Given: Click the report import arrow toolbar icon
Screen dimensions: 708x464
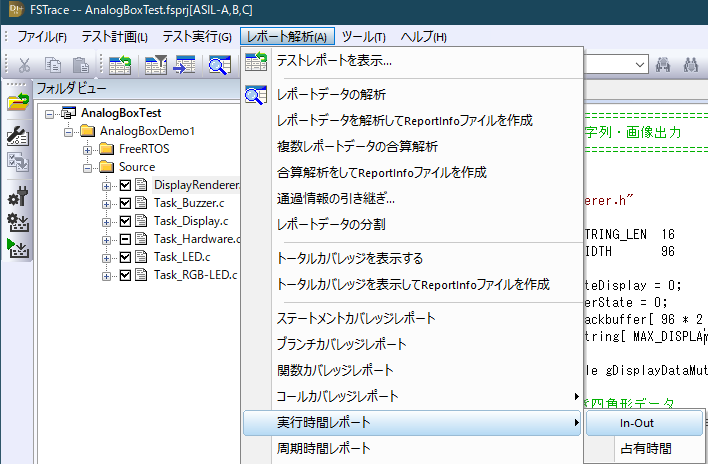Looking at the screenshot, I should point(184,65).
